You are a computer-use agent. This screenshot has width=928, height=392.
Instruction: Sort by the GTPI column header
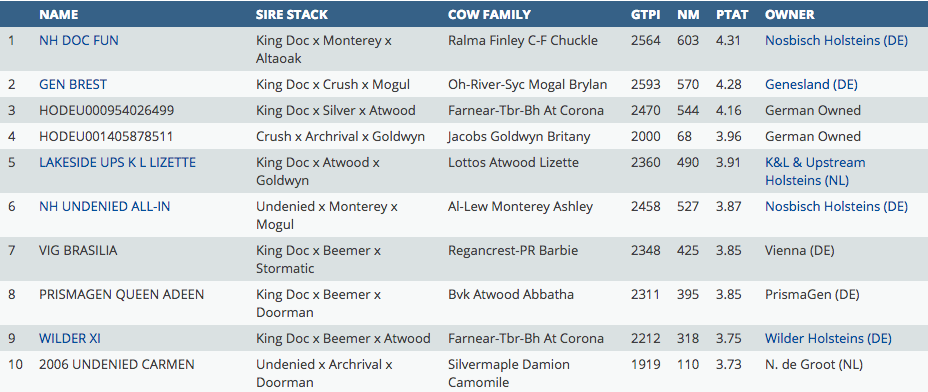pyautogui.click(x=645, y=15)
